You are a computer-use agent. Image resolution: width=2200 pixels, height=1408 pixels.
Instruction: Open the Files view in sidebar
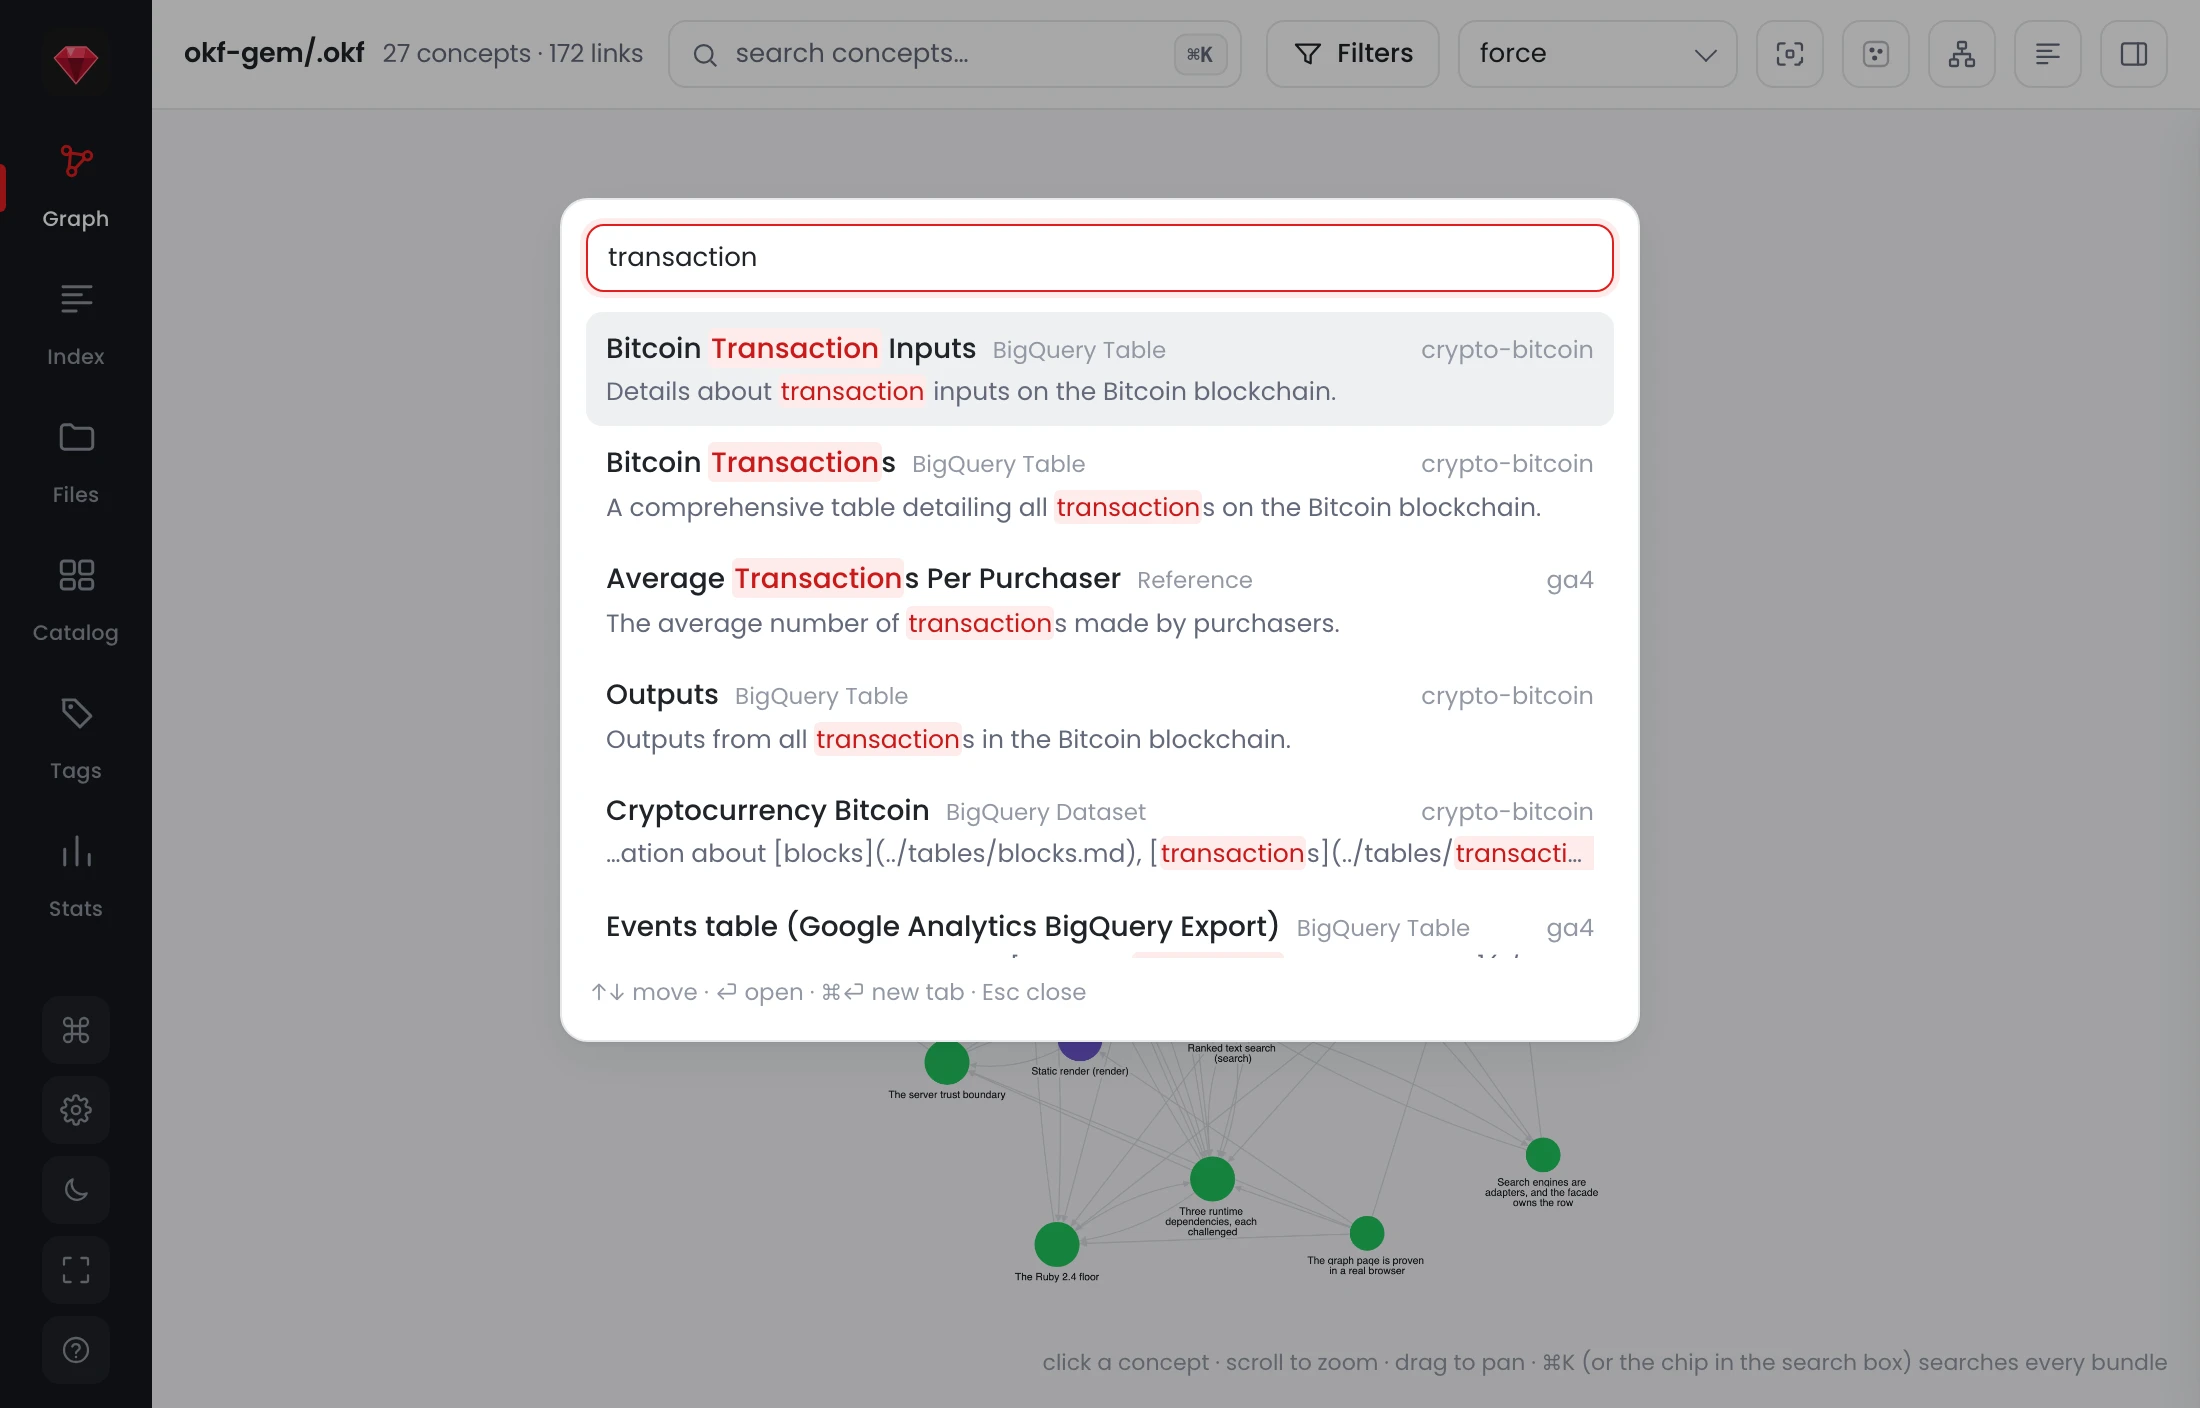[x=76, y=463]
